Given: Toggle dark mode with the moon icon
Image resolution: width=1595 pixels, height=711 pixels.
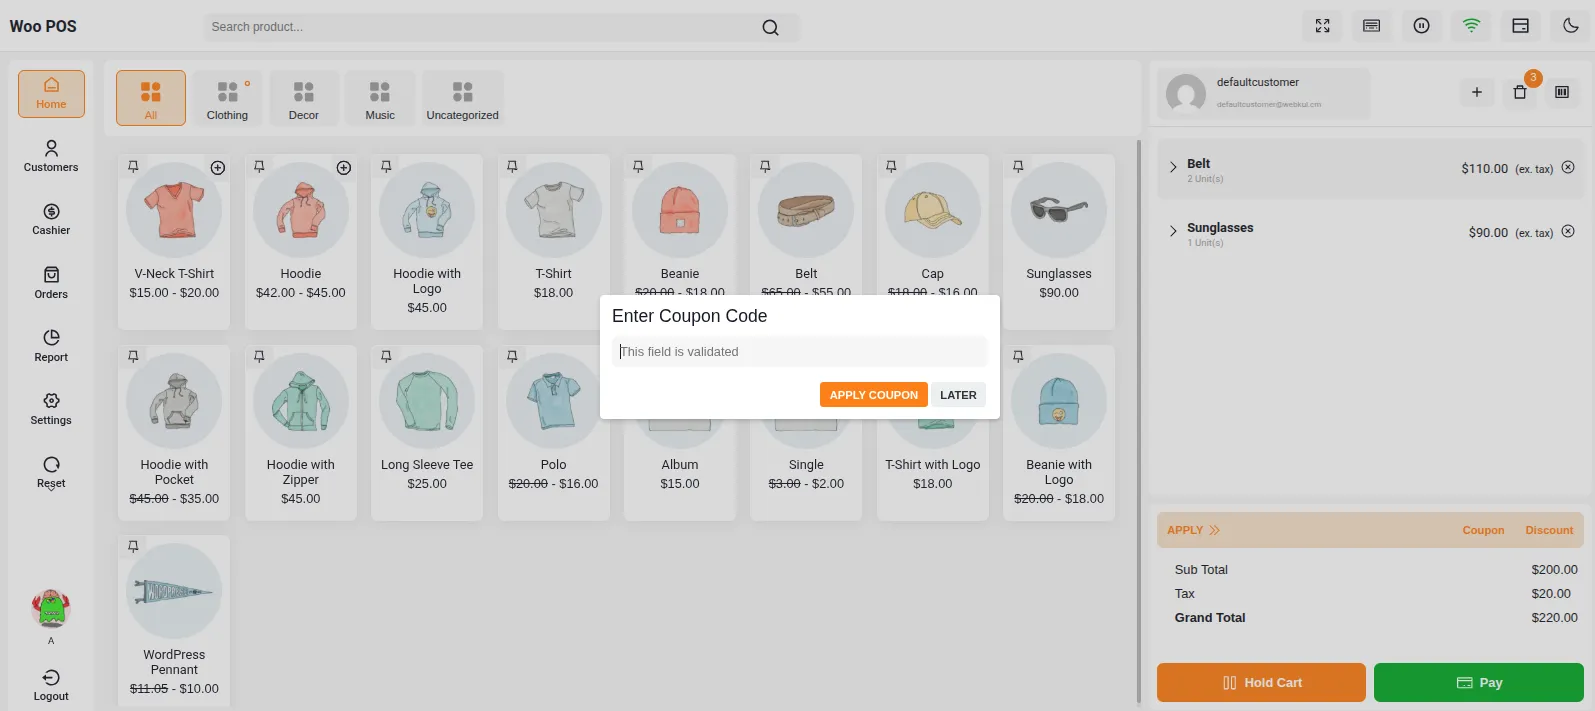Looking at the screenshot, I should pos(1570,26).
